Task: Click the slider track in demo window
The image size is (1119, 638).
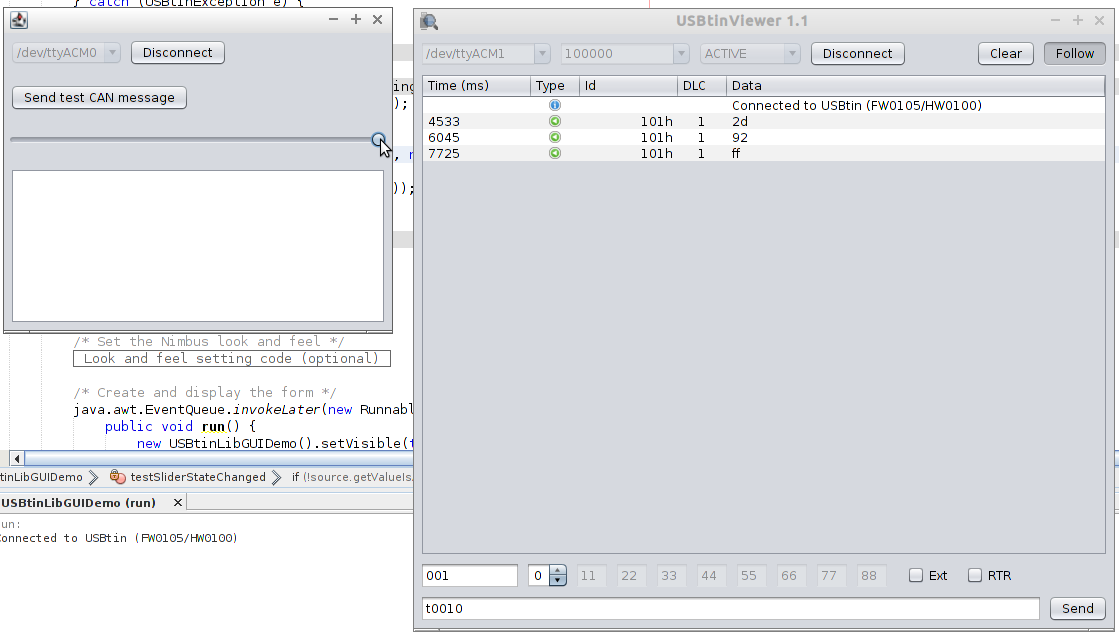Action: pyautogui.click(x=193, y=140)
